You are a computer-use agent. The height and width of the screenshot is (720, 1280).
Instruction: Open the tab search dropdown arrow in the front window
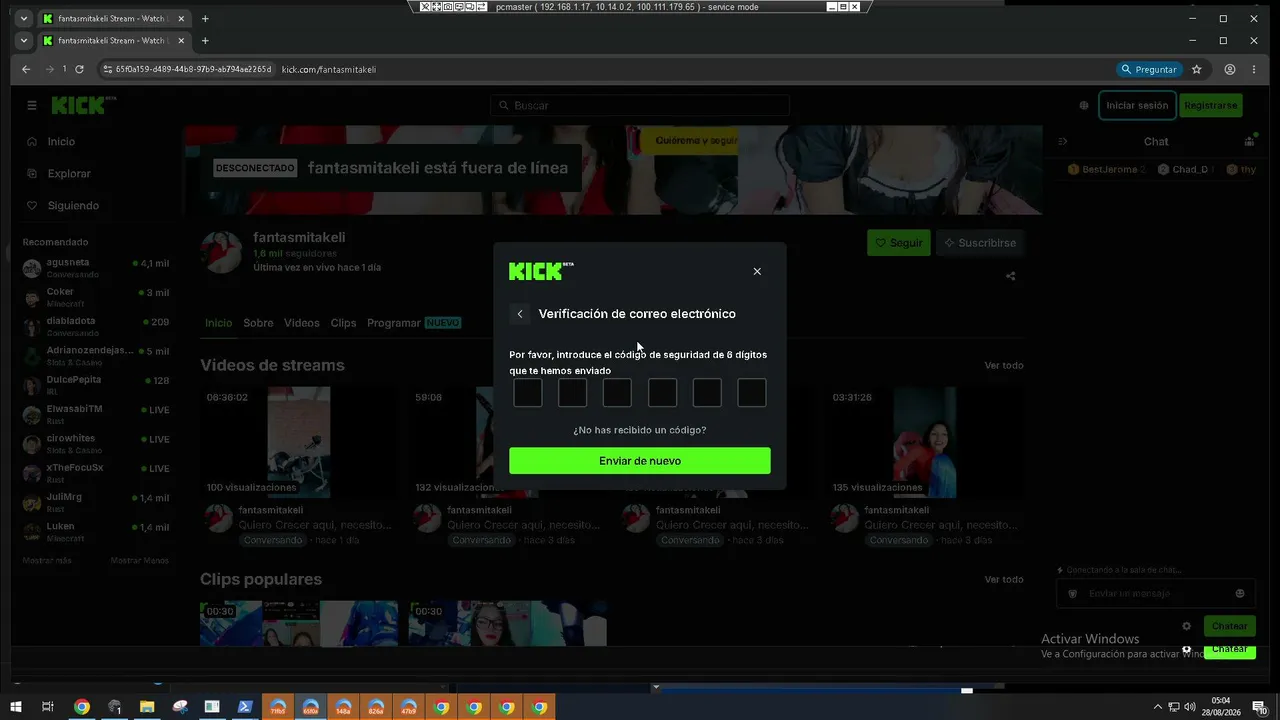click(24, 41)
